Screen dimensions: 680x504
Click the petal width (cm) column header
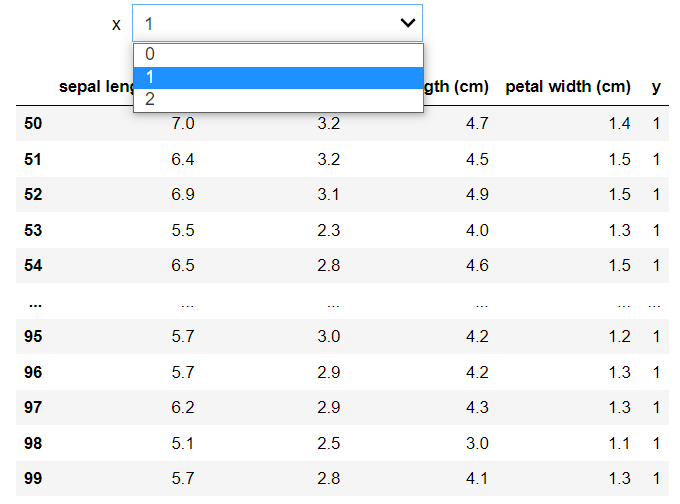click(568, 87)
